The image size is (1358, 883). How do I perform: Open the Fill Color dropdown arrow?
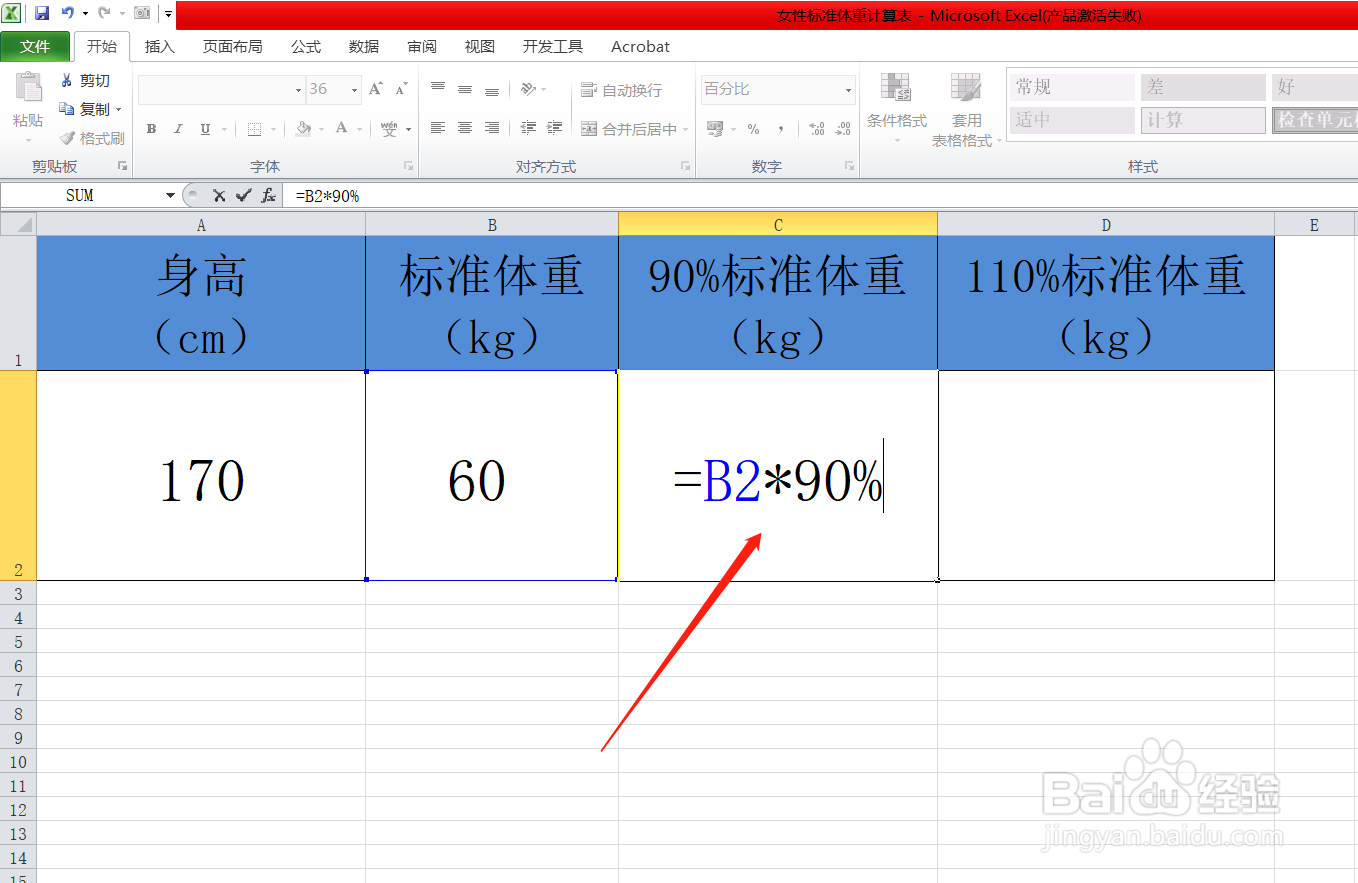click(x=323, y=129)
